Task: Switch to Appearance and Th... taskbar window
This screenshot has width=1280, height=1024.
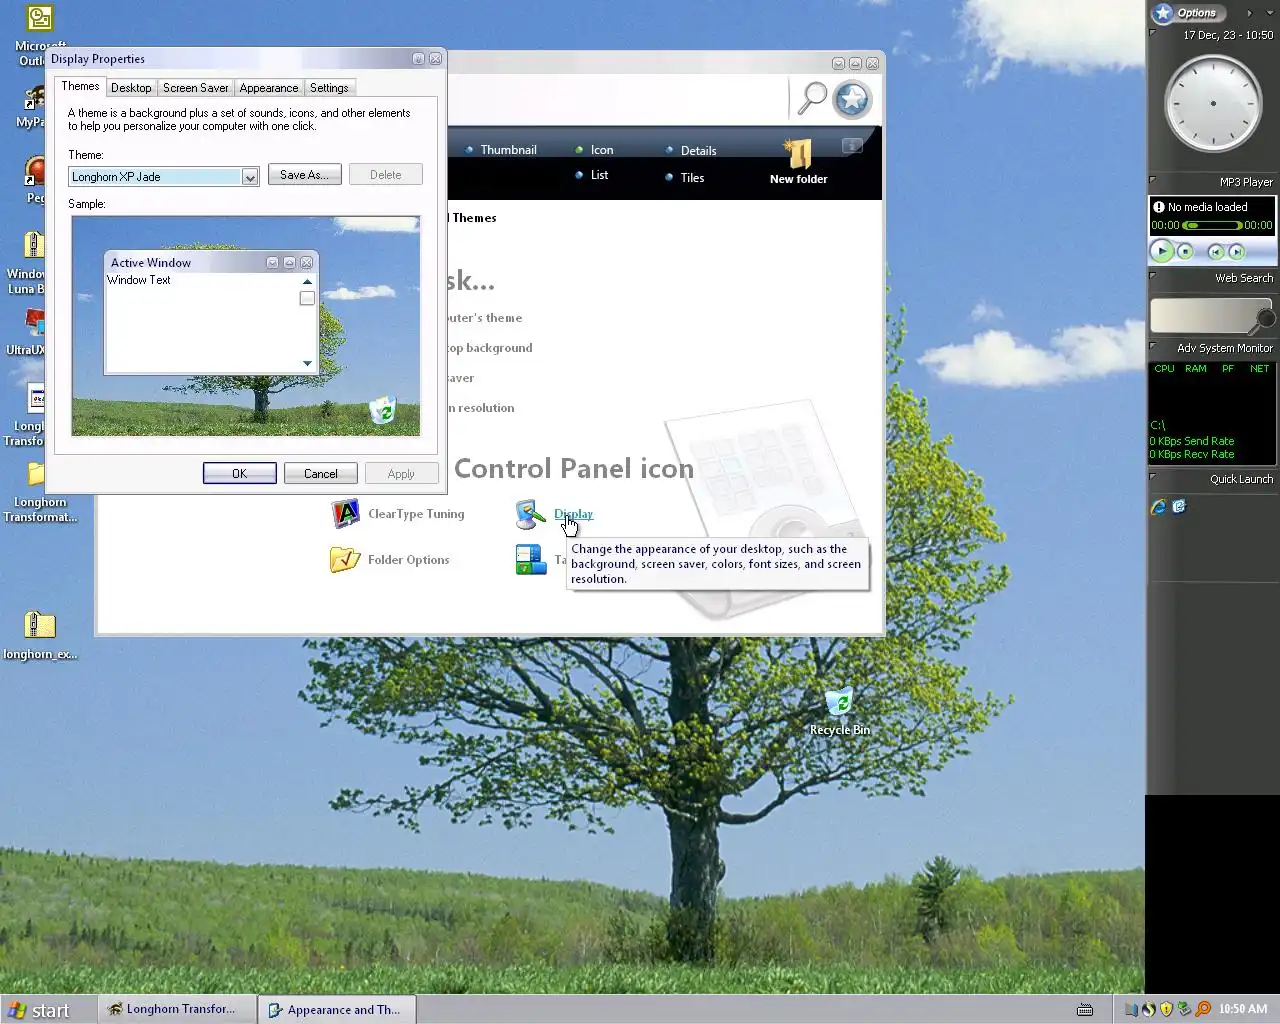Action: pyautogui.click(x=337, y=1010)
